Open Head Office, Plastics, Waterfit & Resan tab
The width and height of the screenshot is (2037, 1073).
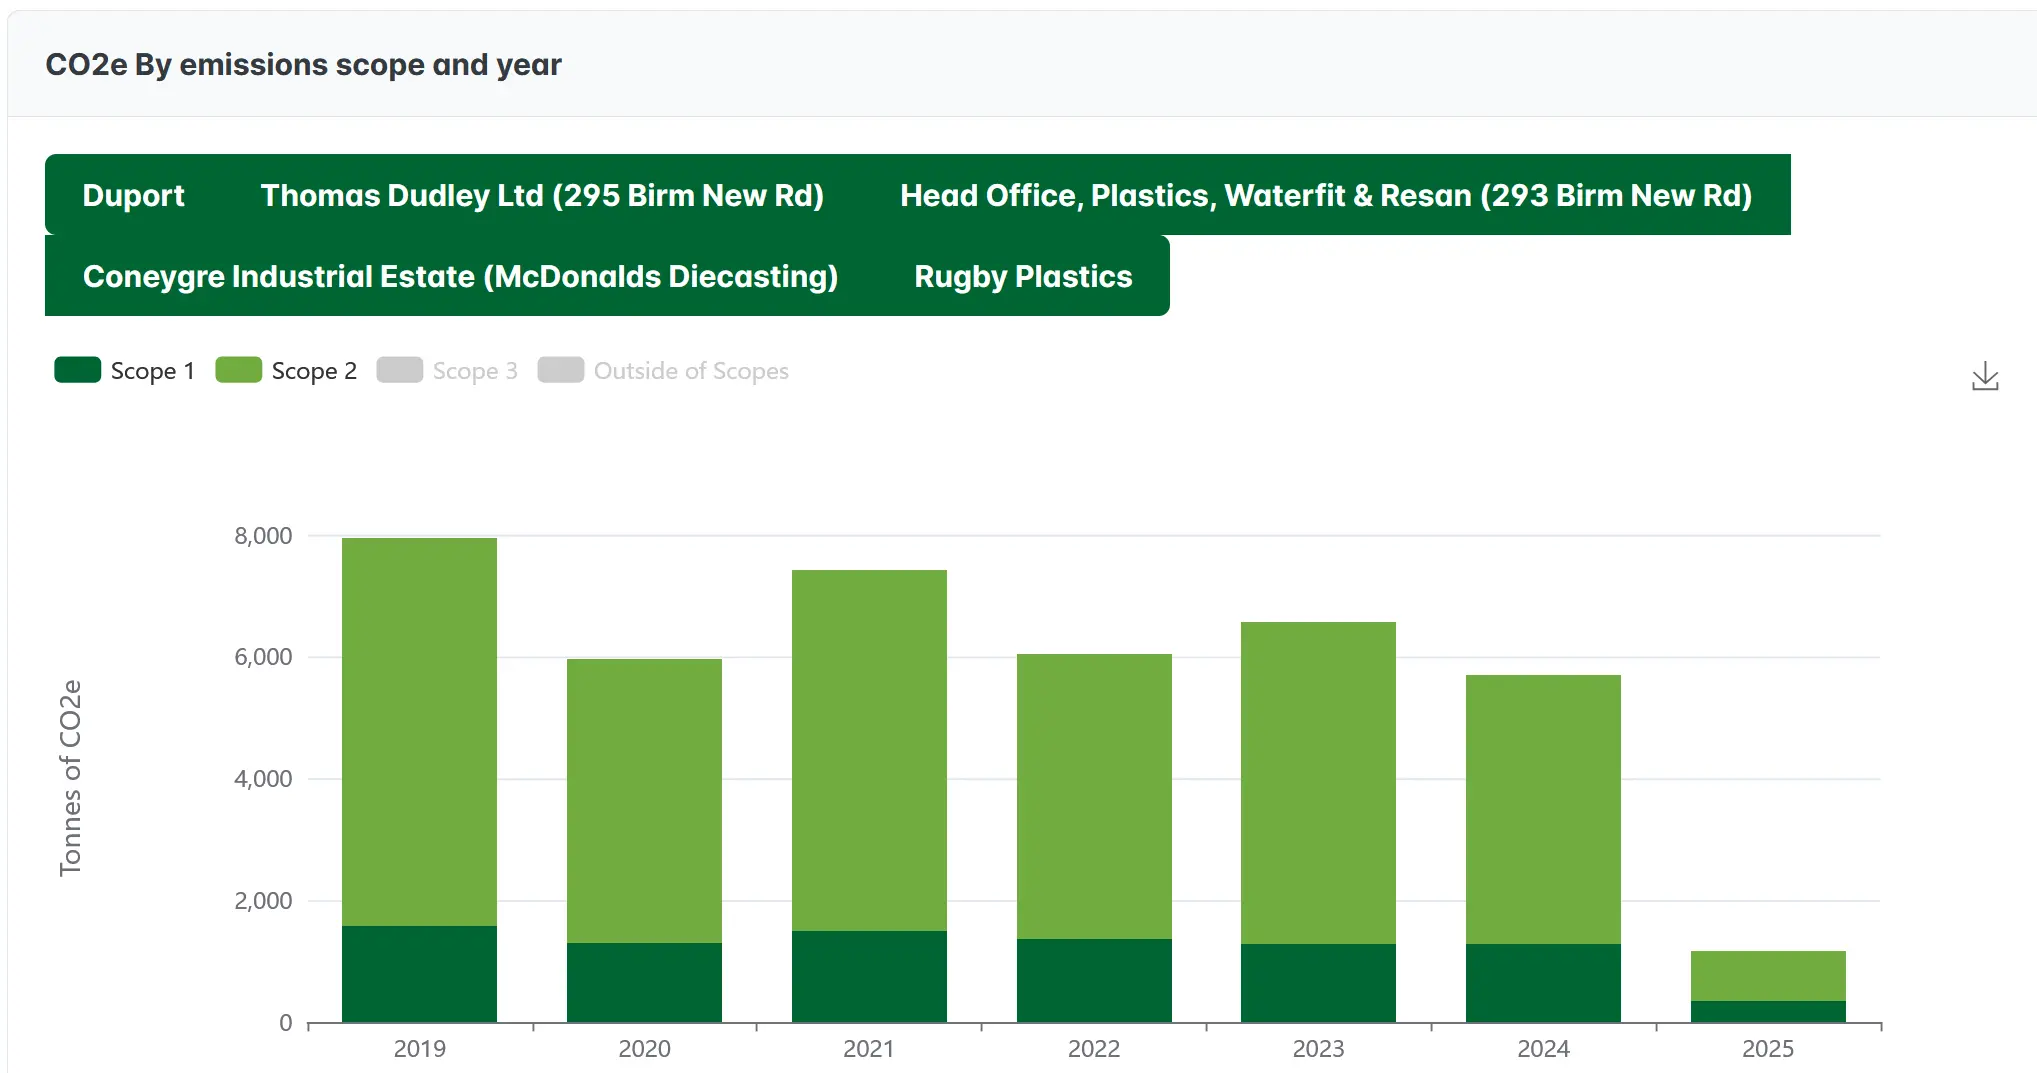click(x=1325, y=195)
